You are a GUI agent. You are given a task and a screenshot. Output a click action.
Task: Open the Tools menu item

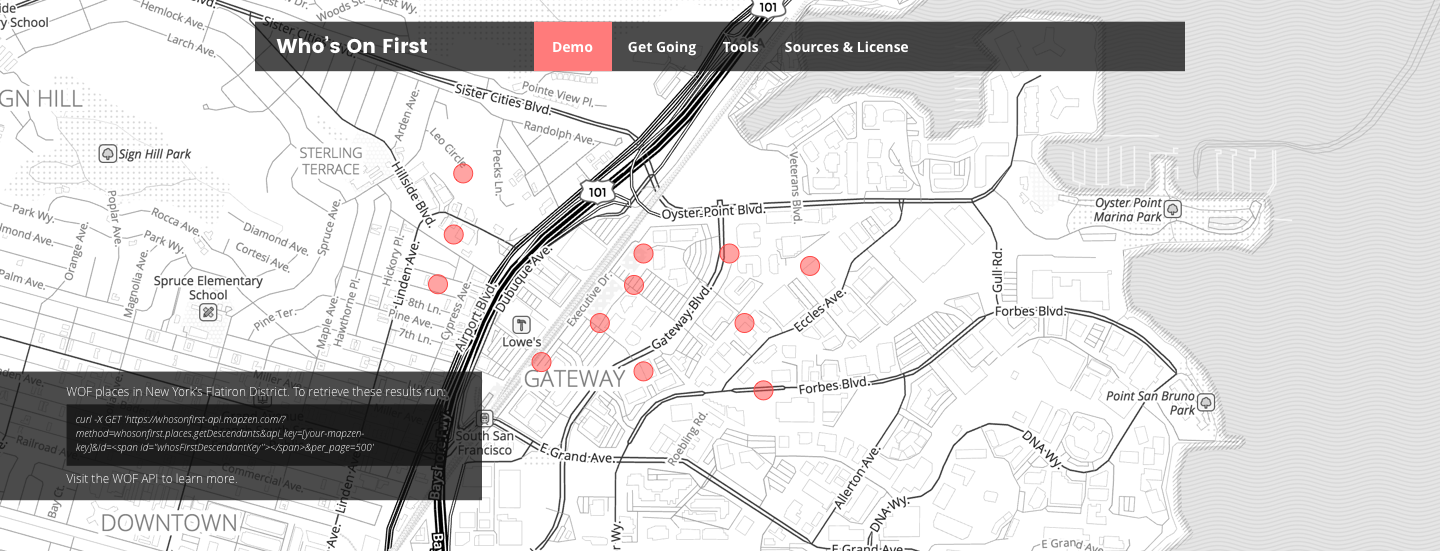click(740, 47)
